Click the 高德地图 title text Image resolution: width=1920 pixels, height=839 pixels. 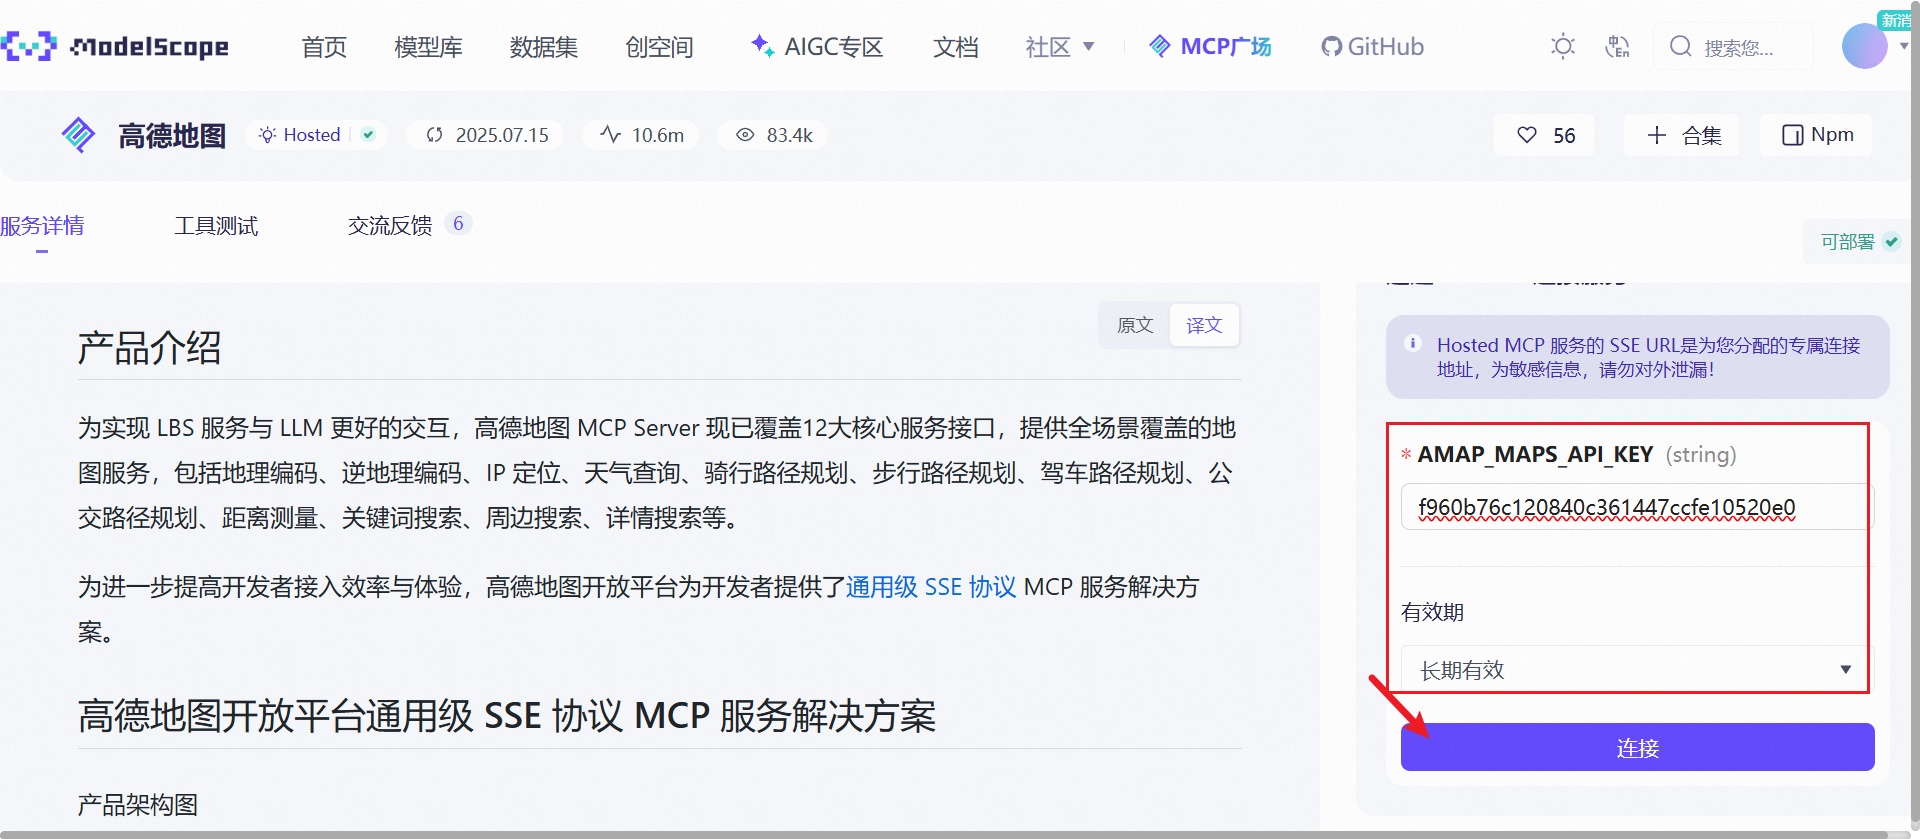(172, 136)
